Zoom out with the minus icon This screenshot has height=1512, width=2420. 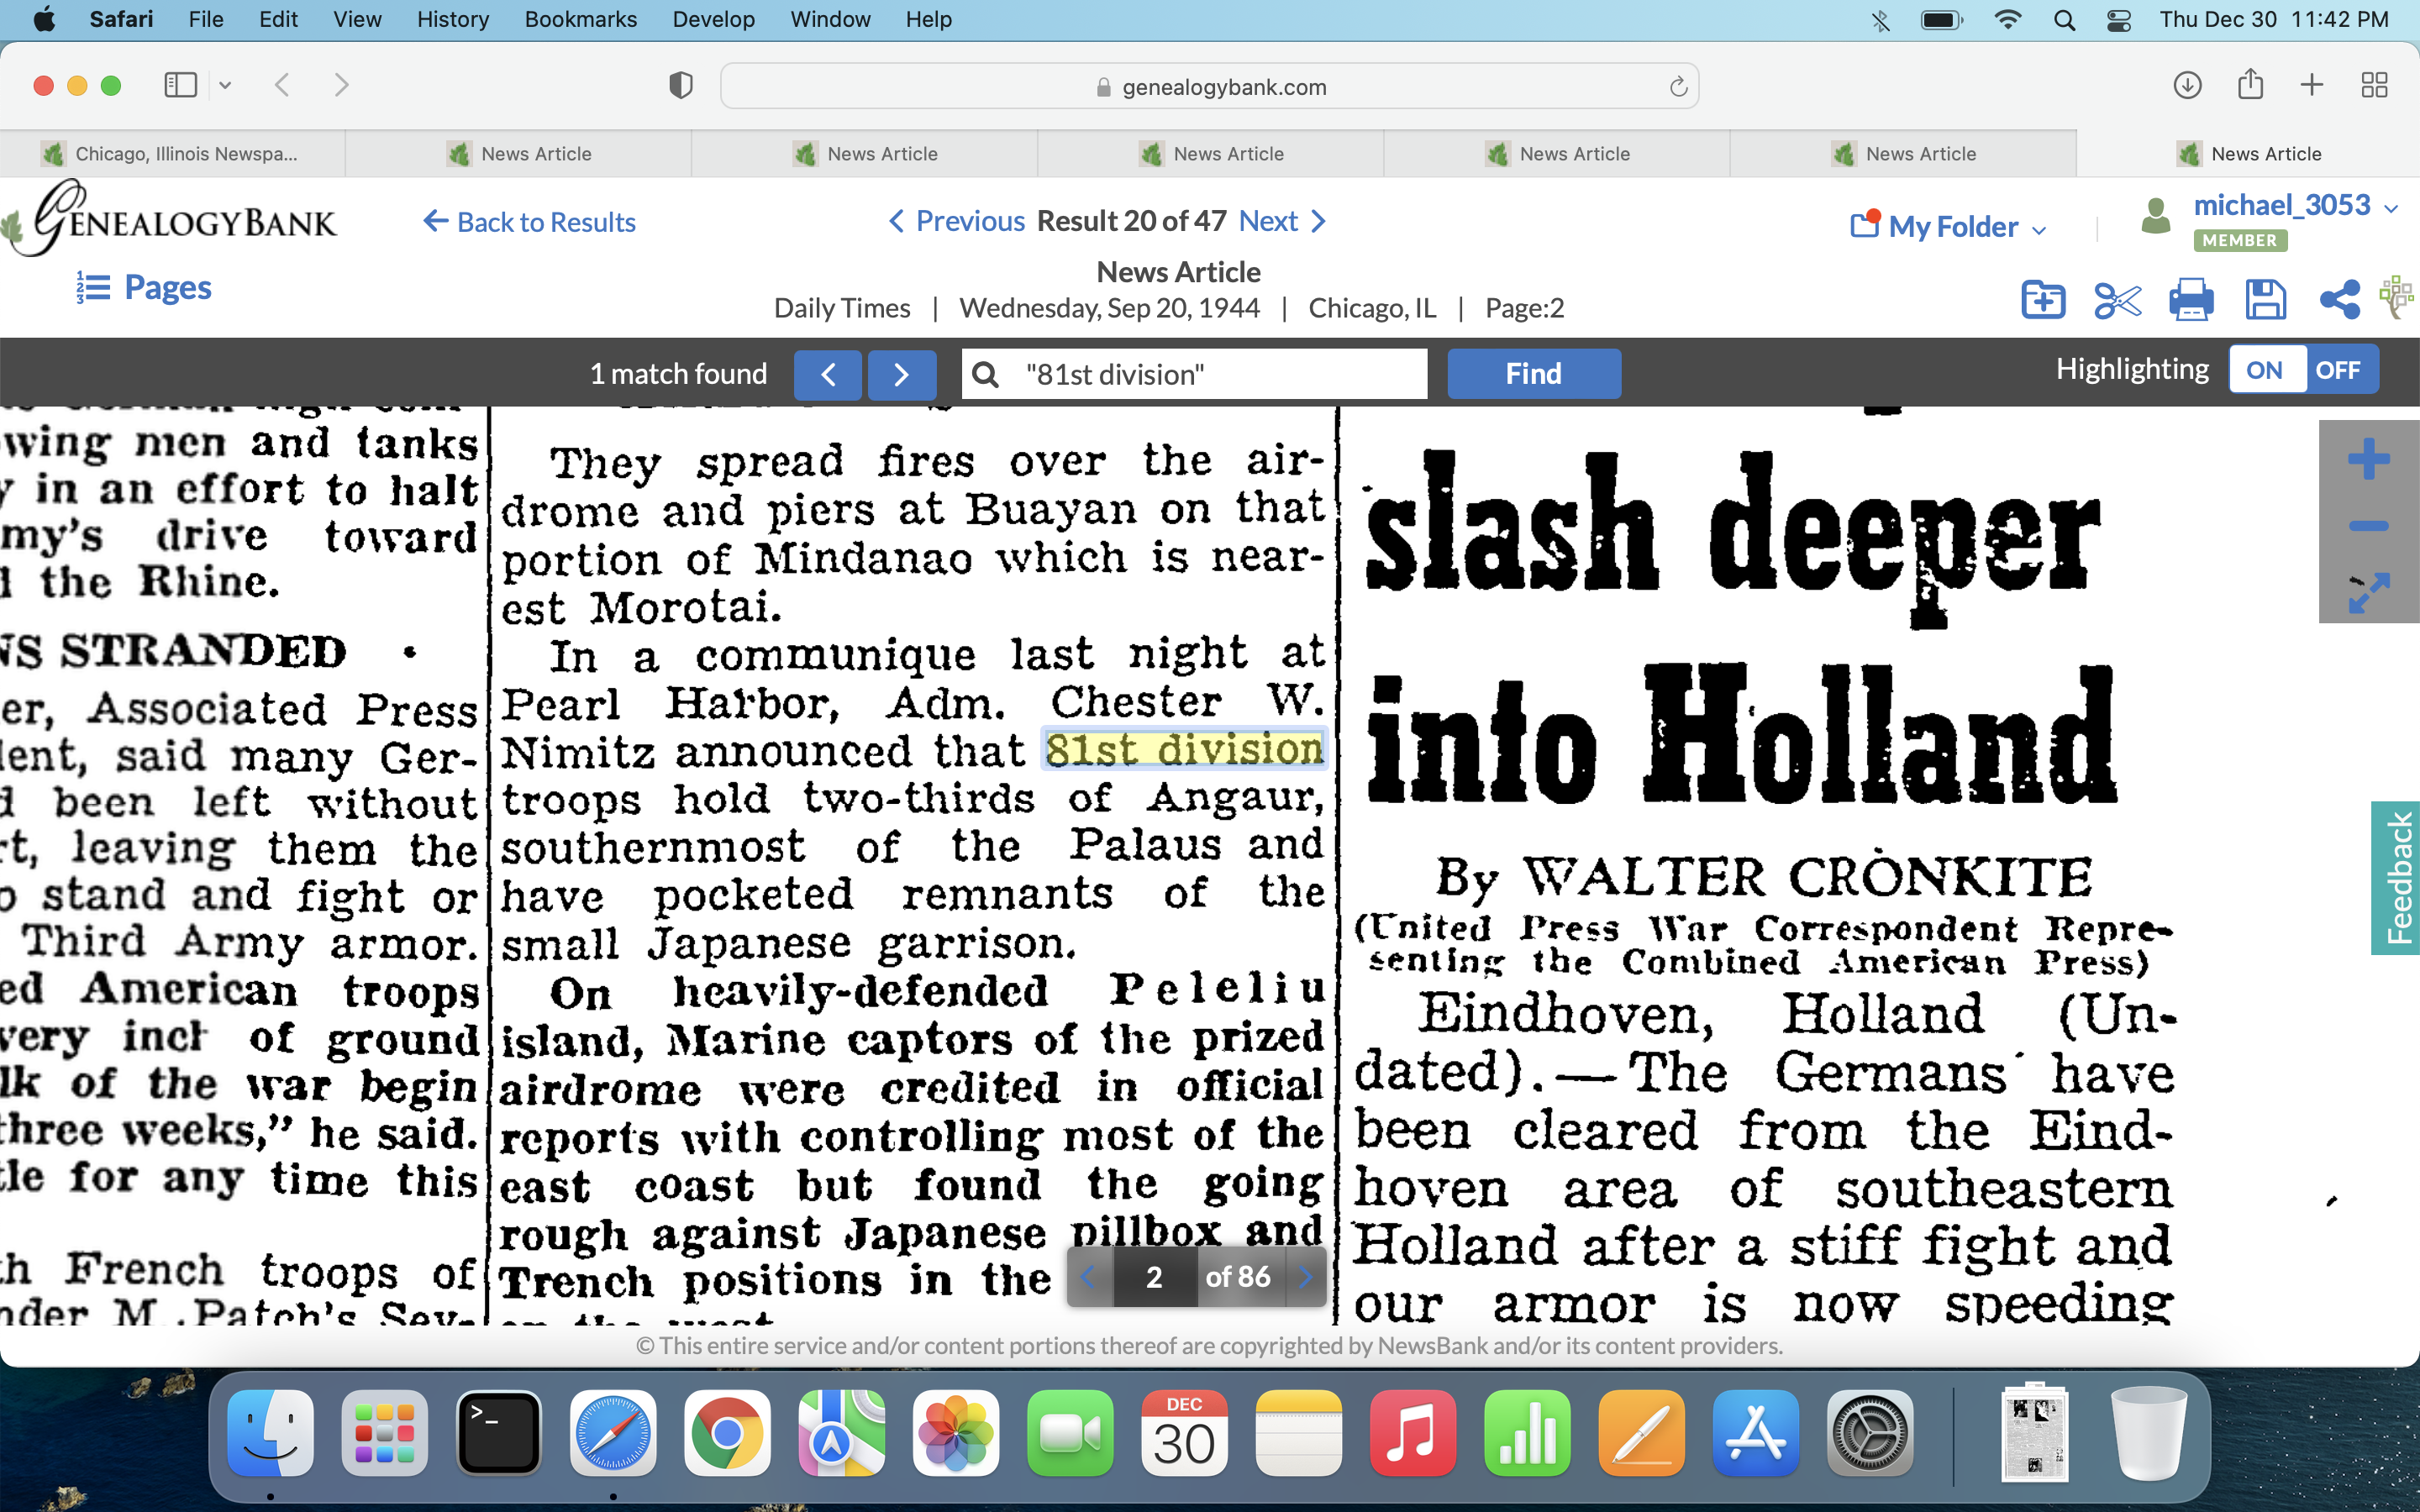[2368, 526]
